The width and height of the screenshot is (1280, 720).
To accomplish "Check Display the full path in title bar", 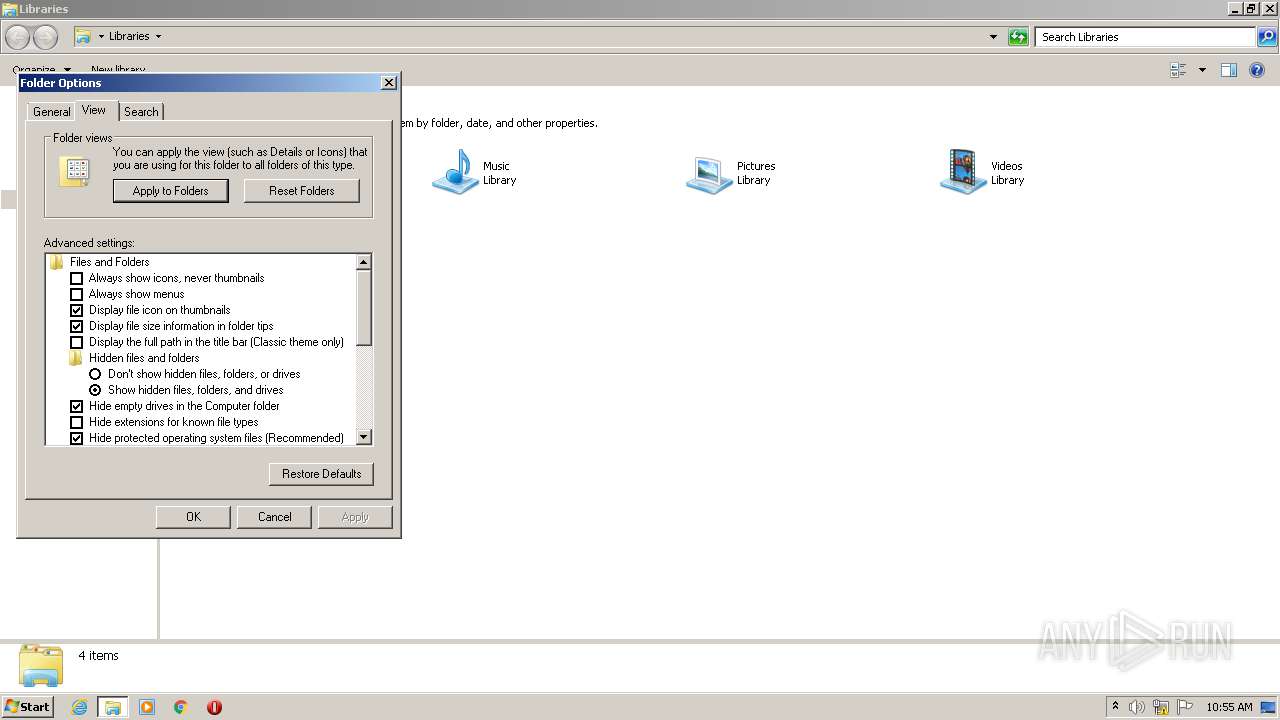I will (x=76, y=342).
